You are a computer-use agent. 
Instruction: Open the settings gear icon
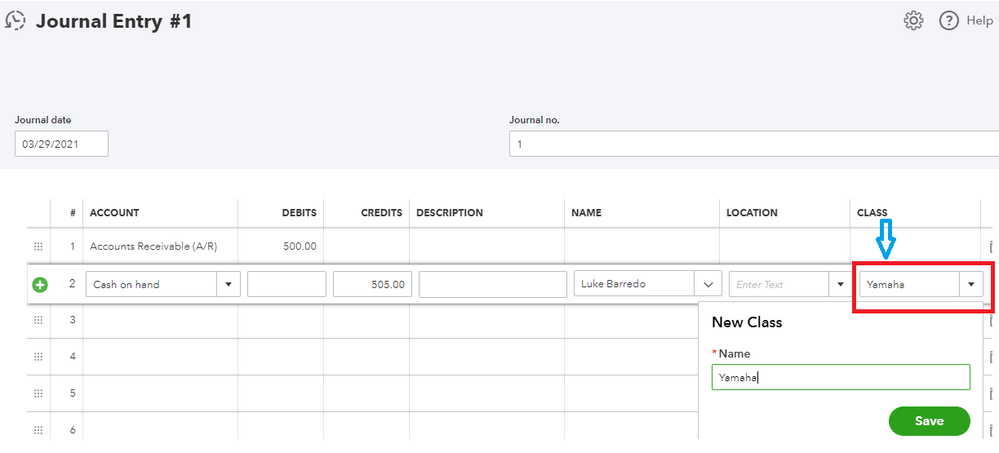[x=913, y=21]
